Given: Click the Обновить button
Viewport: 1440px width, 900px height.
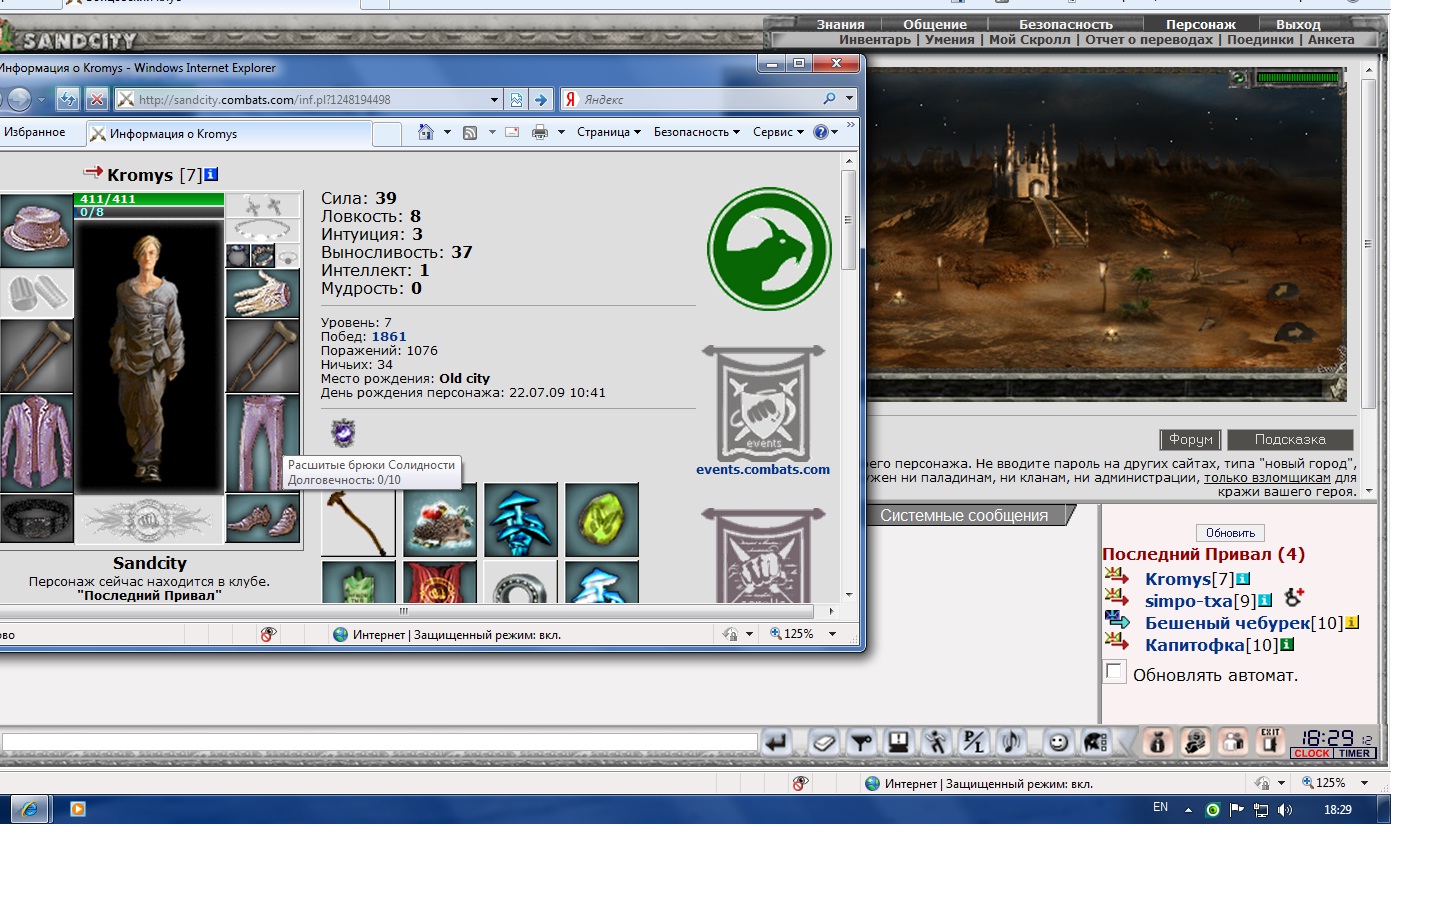Looking at the screenshot, I should (1230, 533).
